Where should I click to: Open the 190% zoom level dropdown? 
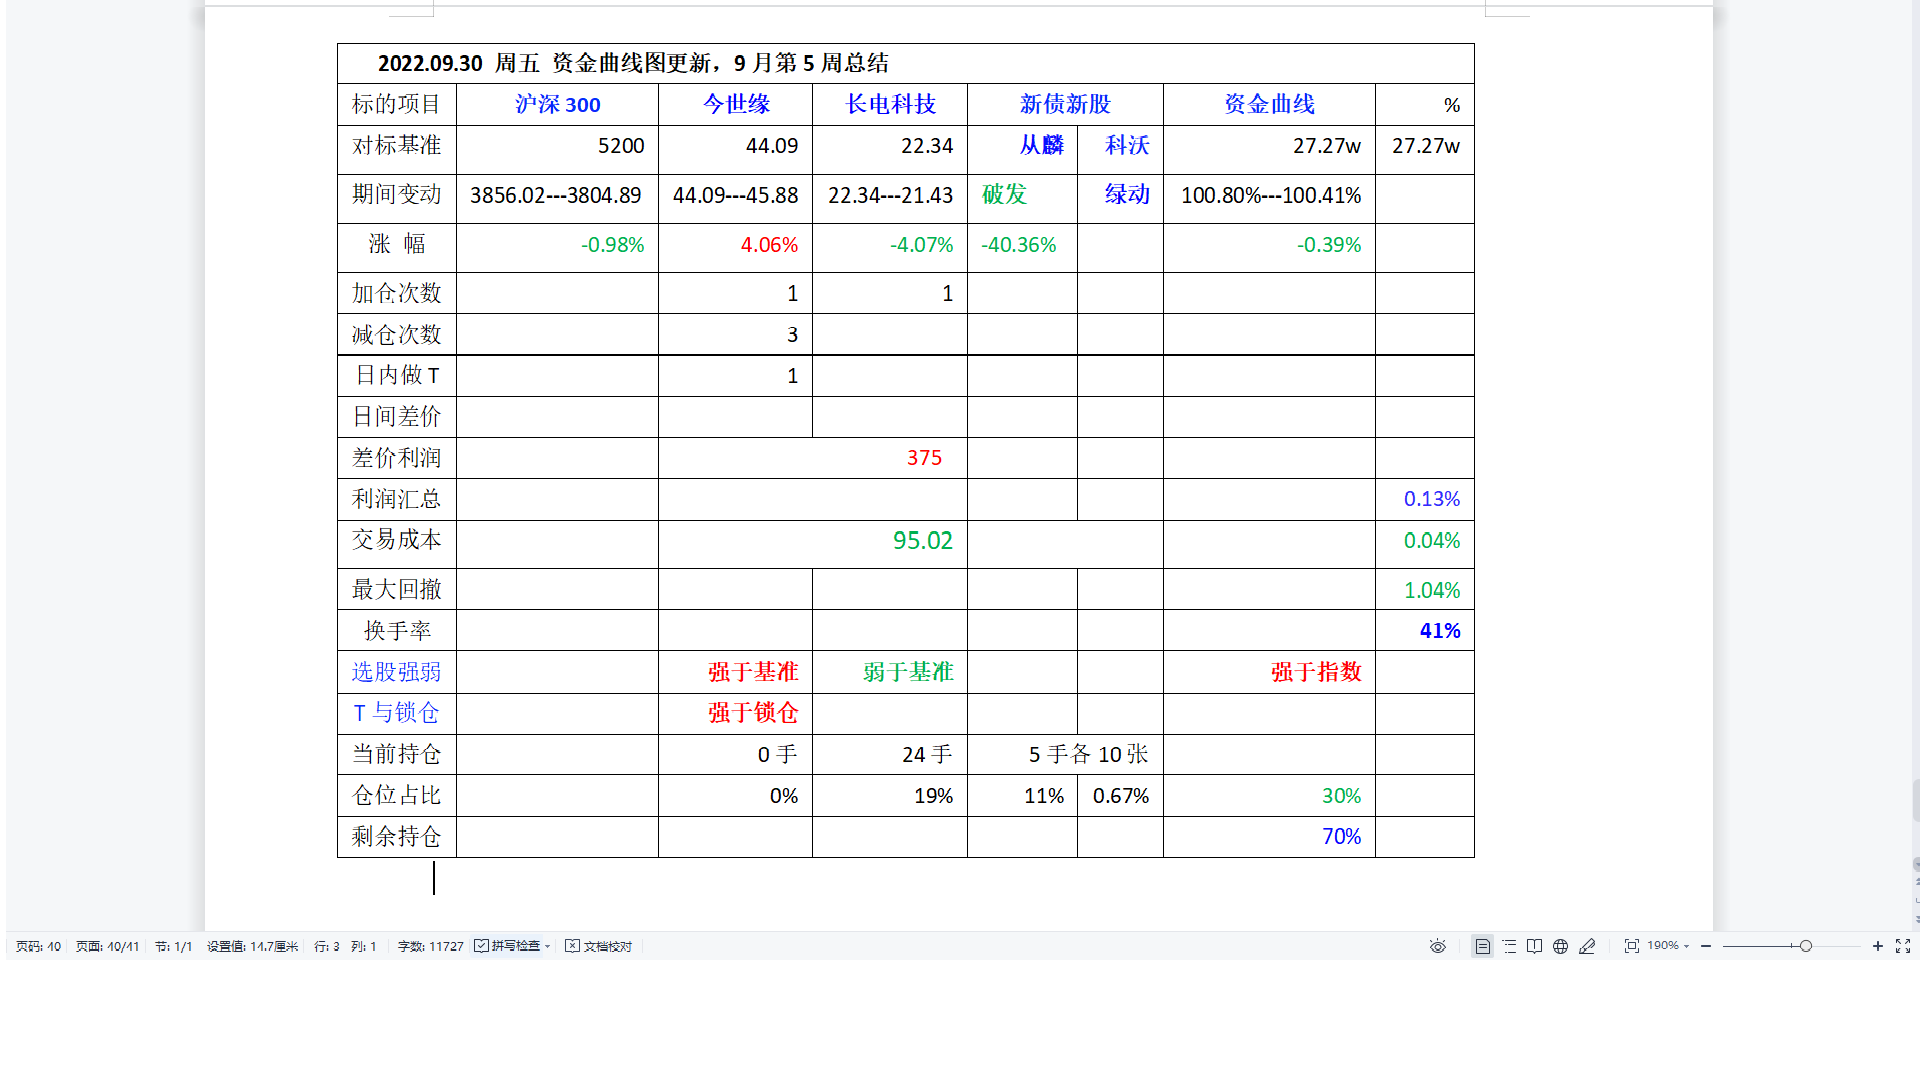[x=1686, y=946]
